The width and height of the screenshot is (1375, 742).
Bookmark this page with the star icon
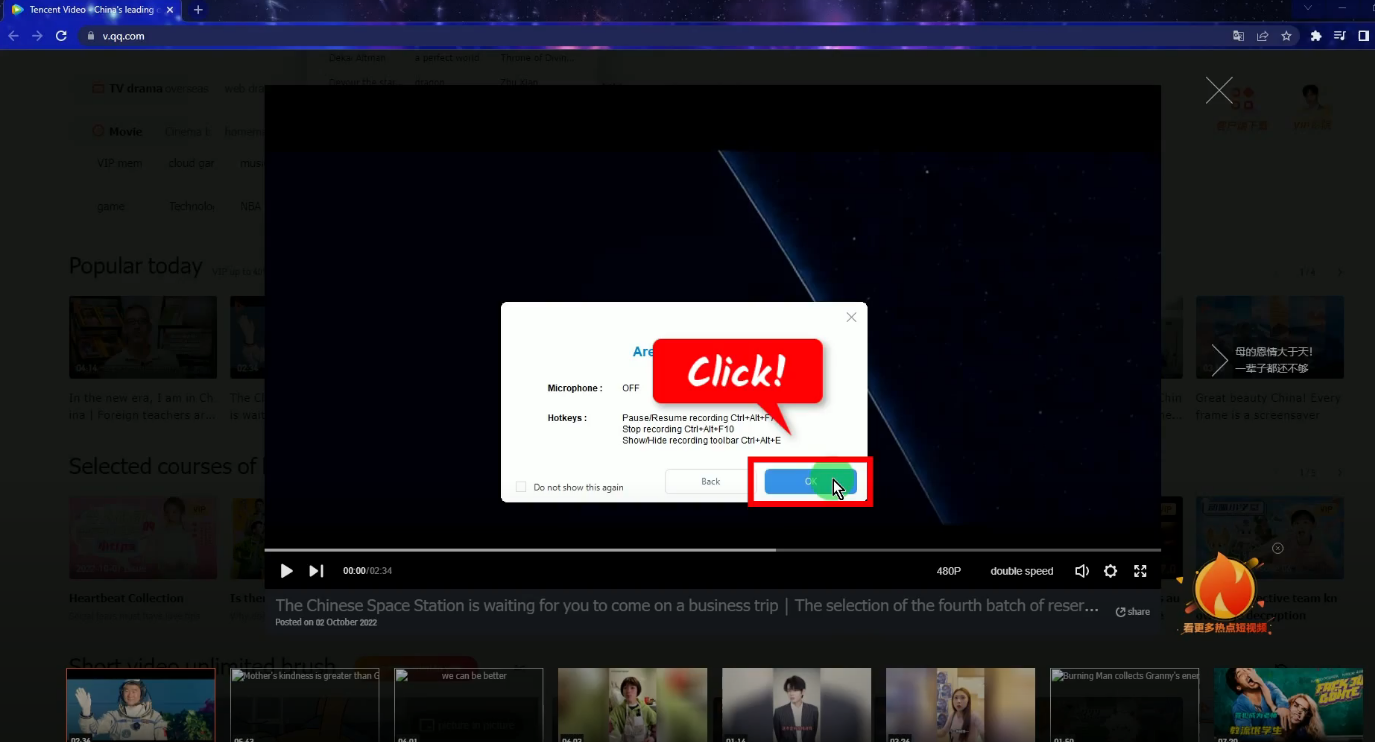pyautogui.click(x=1287, y=36)
